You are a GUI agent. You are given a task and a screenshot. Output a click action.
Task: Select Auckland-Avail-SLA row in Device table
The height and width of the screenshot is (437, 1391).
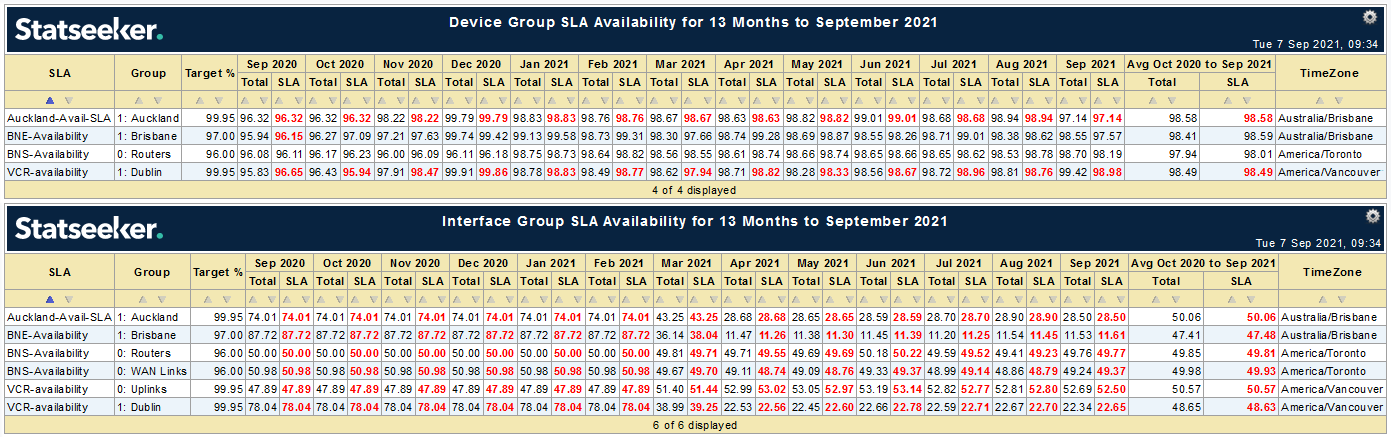click(56, 117)
